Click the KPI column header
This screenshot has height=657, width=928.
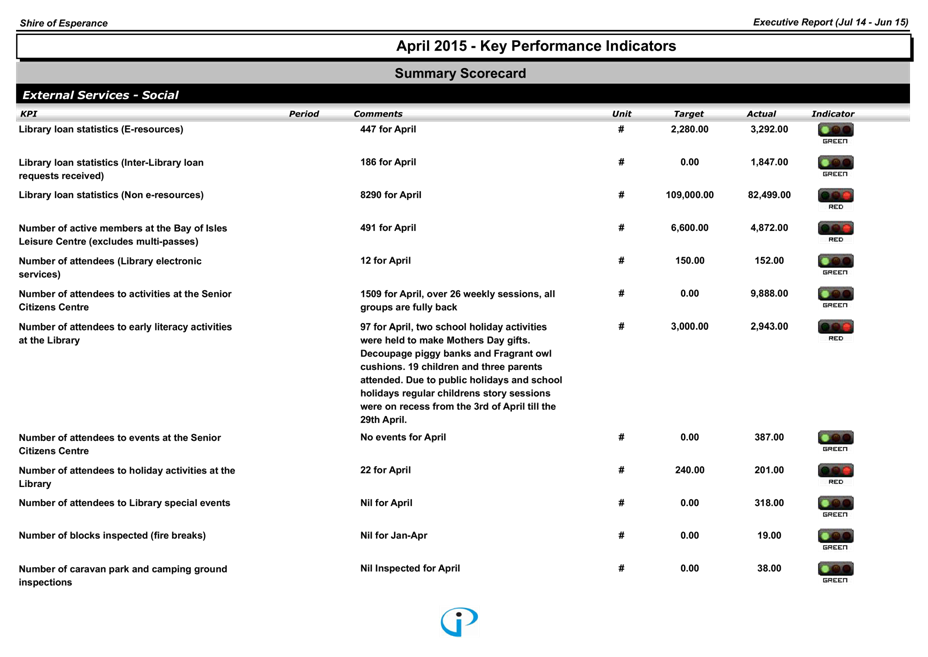(x=28, y=114)
